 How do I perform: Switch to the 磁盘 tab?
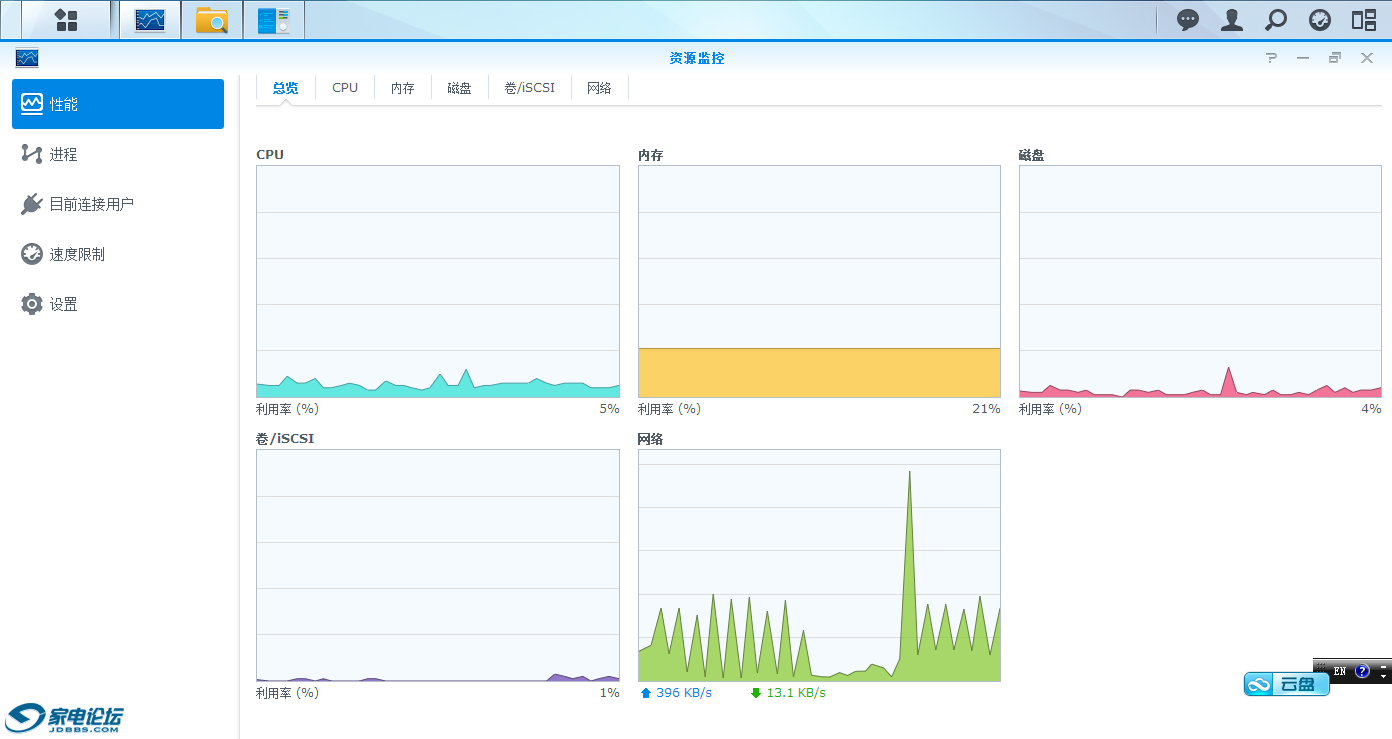point(460,88)
